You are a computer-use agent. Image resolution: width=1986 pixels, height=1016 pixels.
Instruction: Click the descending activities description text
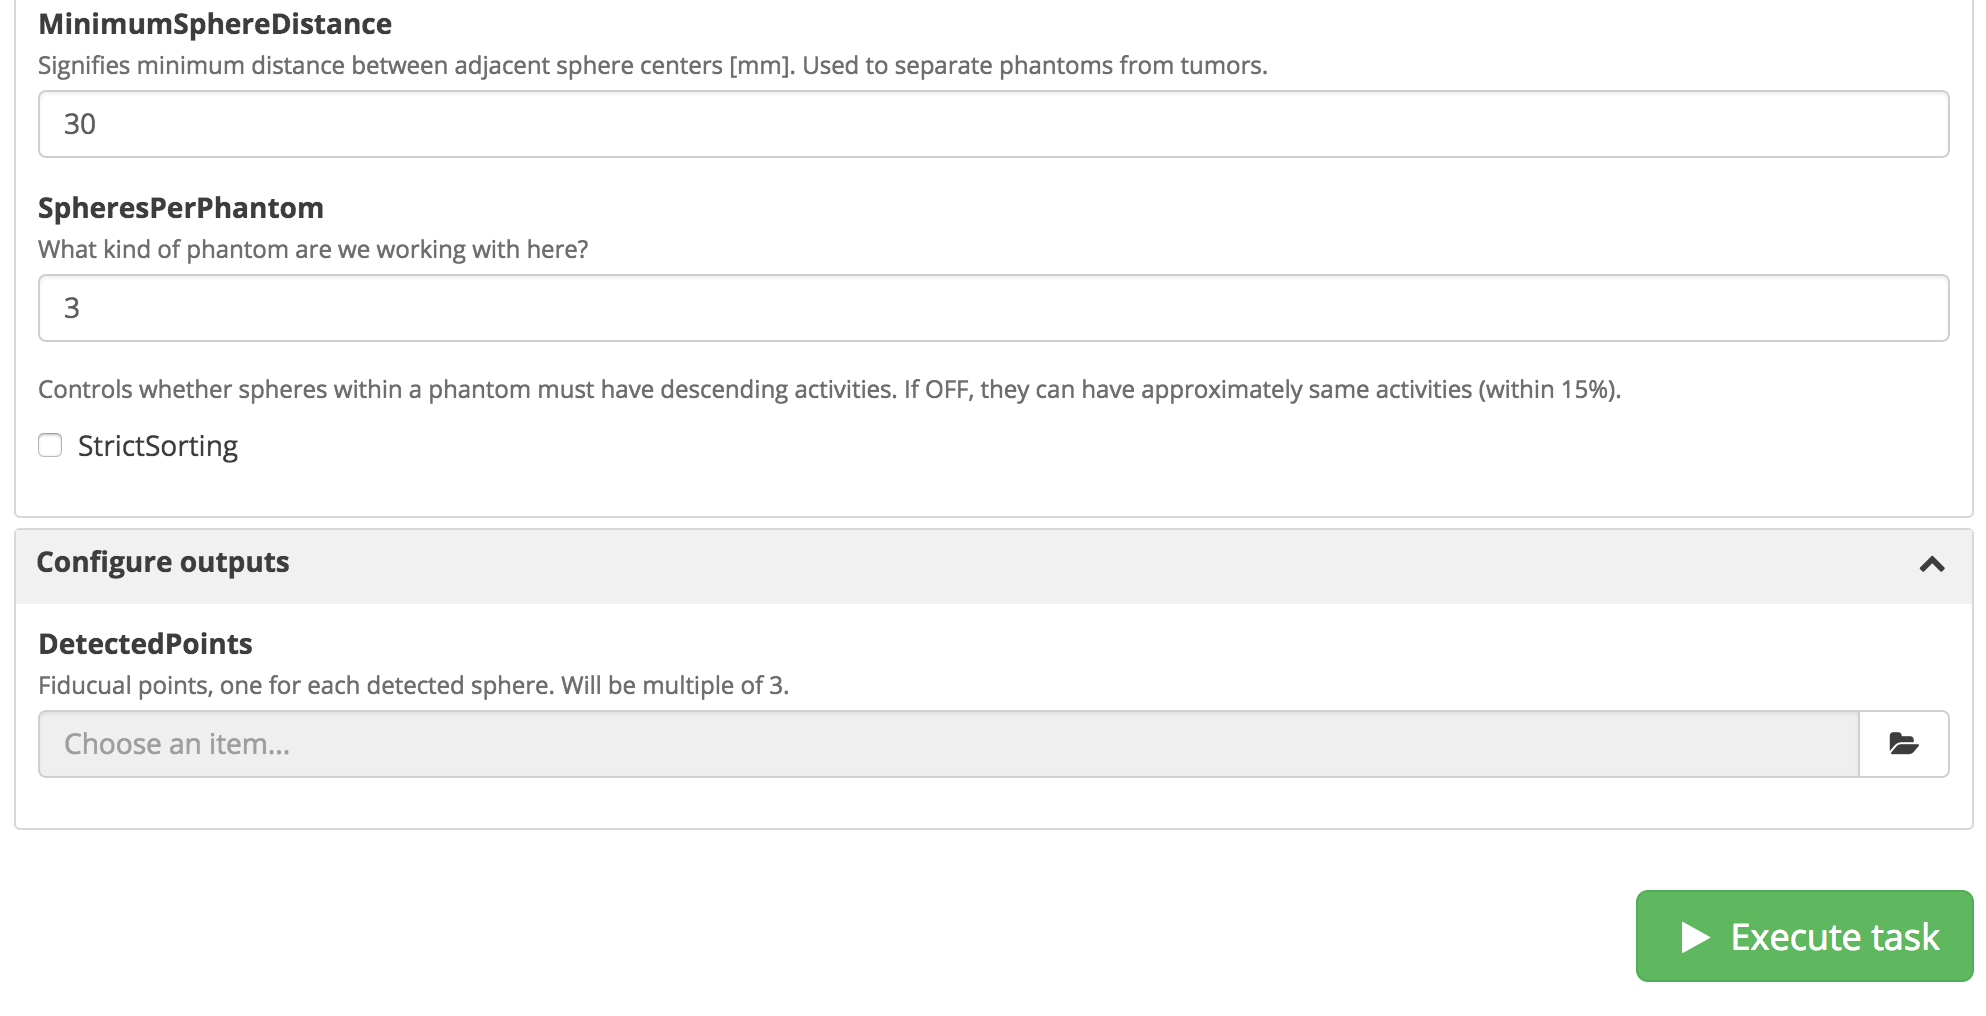(x=829, y=389)
